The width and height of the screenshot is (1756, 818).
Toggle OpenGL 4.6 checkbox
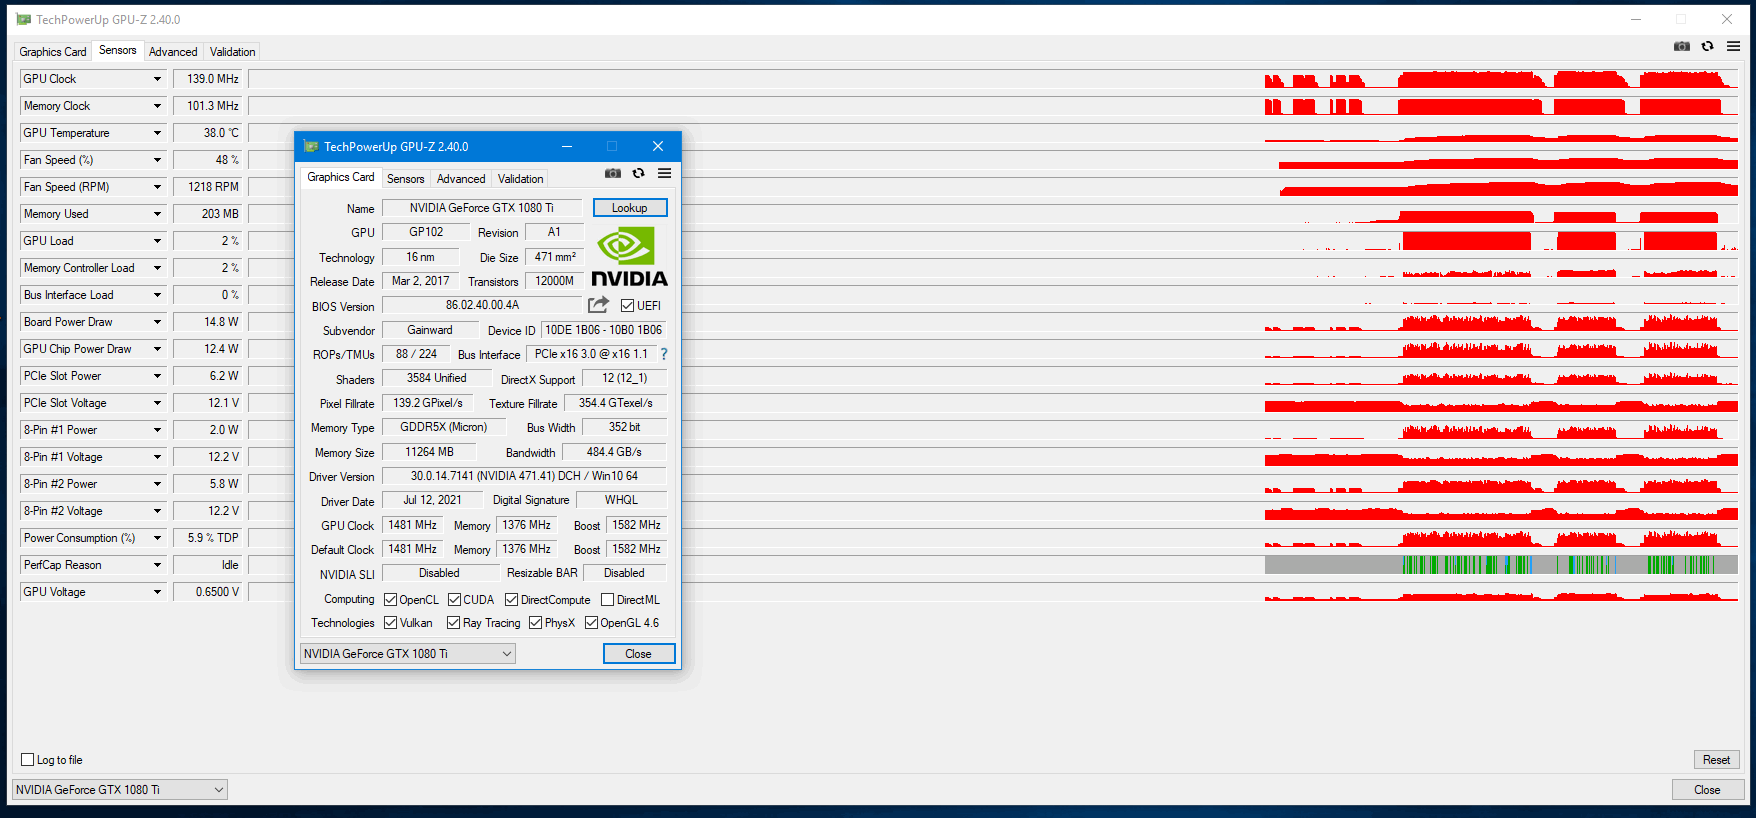pyautogui.click(x=591, y=623)
